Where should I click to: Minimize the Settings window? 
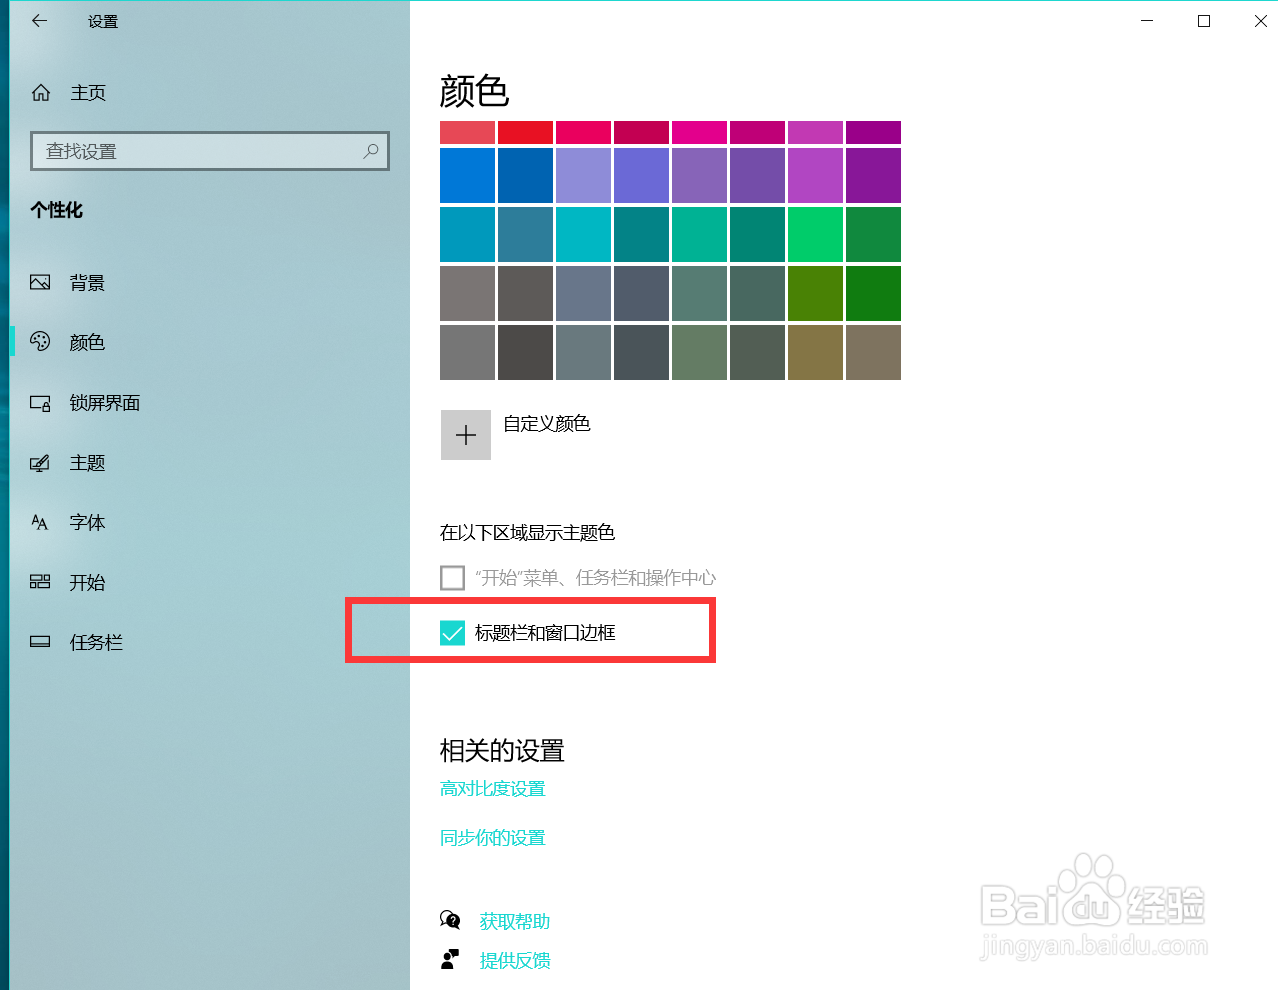[1147, 21]
